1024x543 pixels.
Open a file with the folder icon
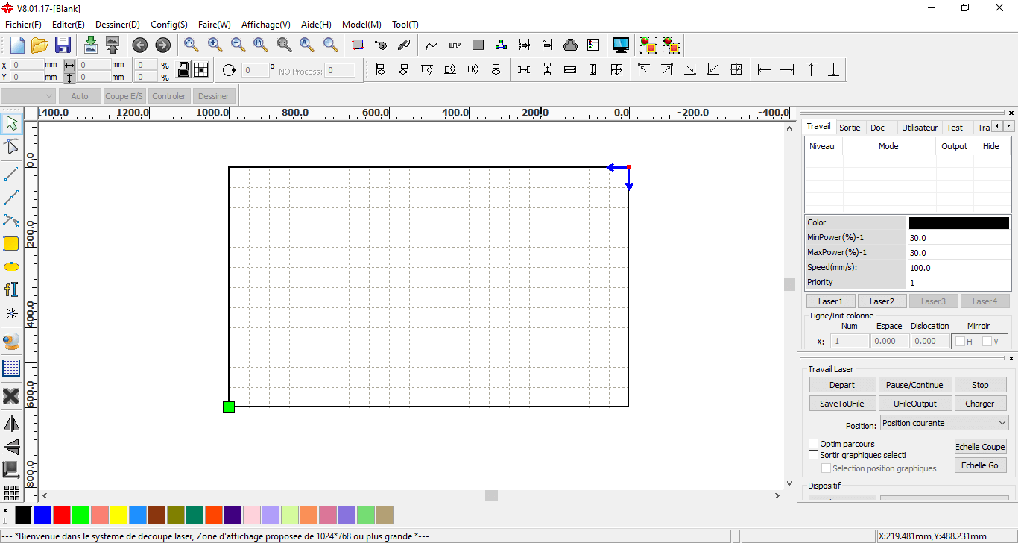tap(40, 45)
